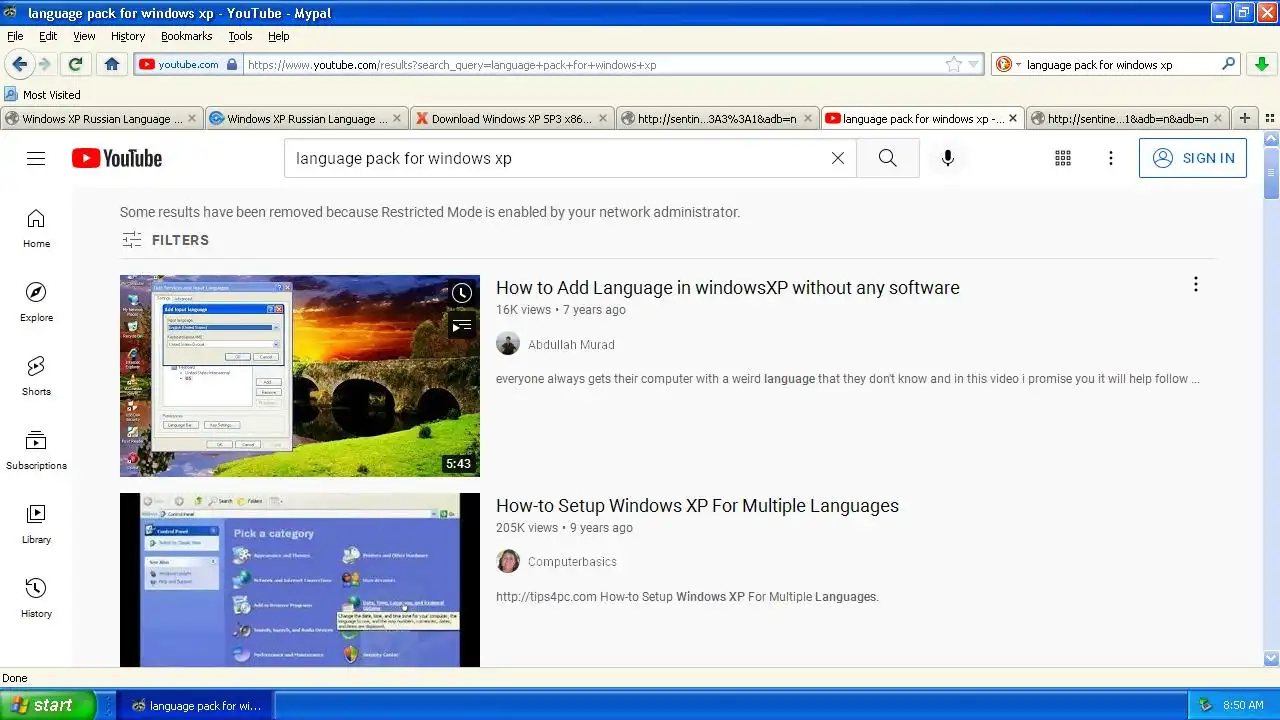1280x720 pixels.
Task: Click the browser search magnifier icon
Action: [x=1229, y=64]
